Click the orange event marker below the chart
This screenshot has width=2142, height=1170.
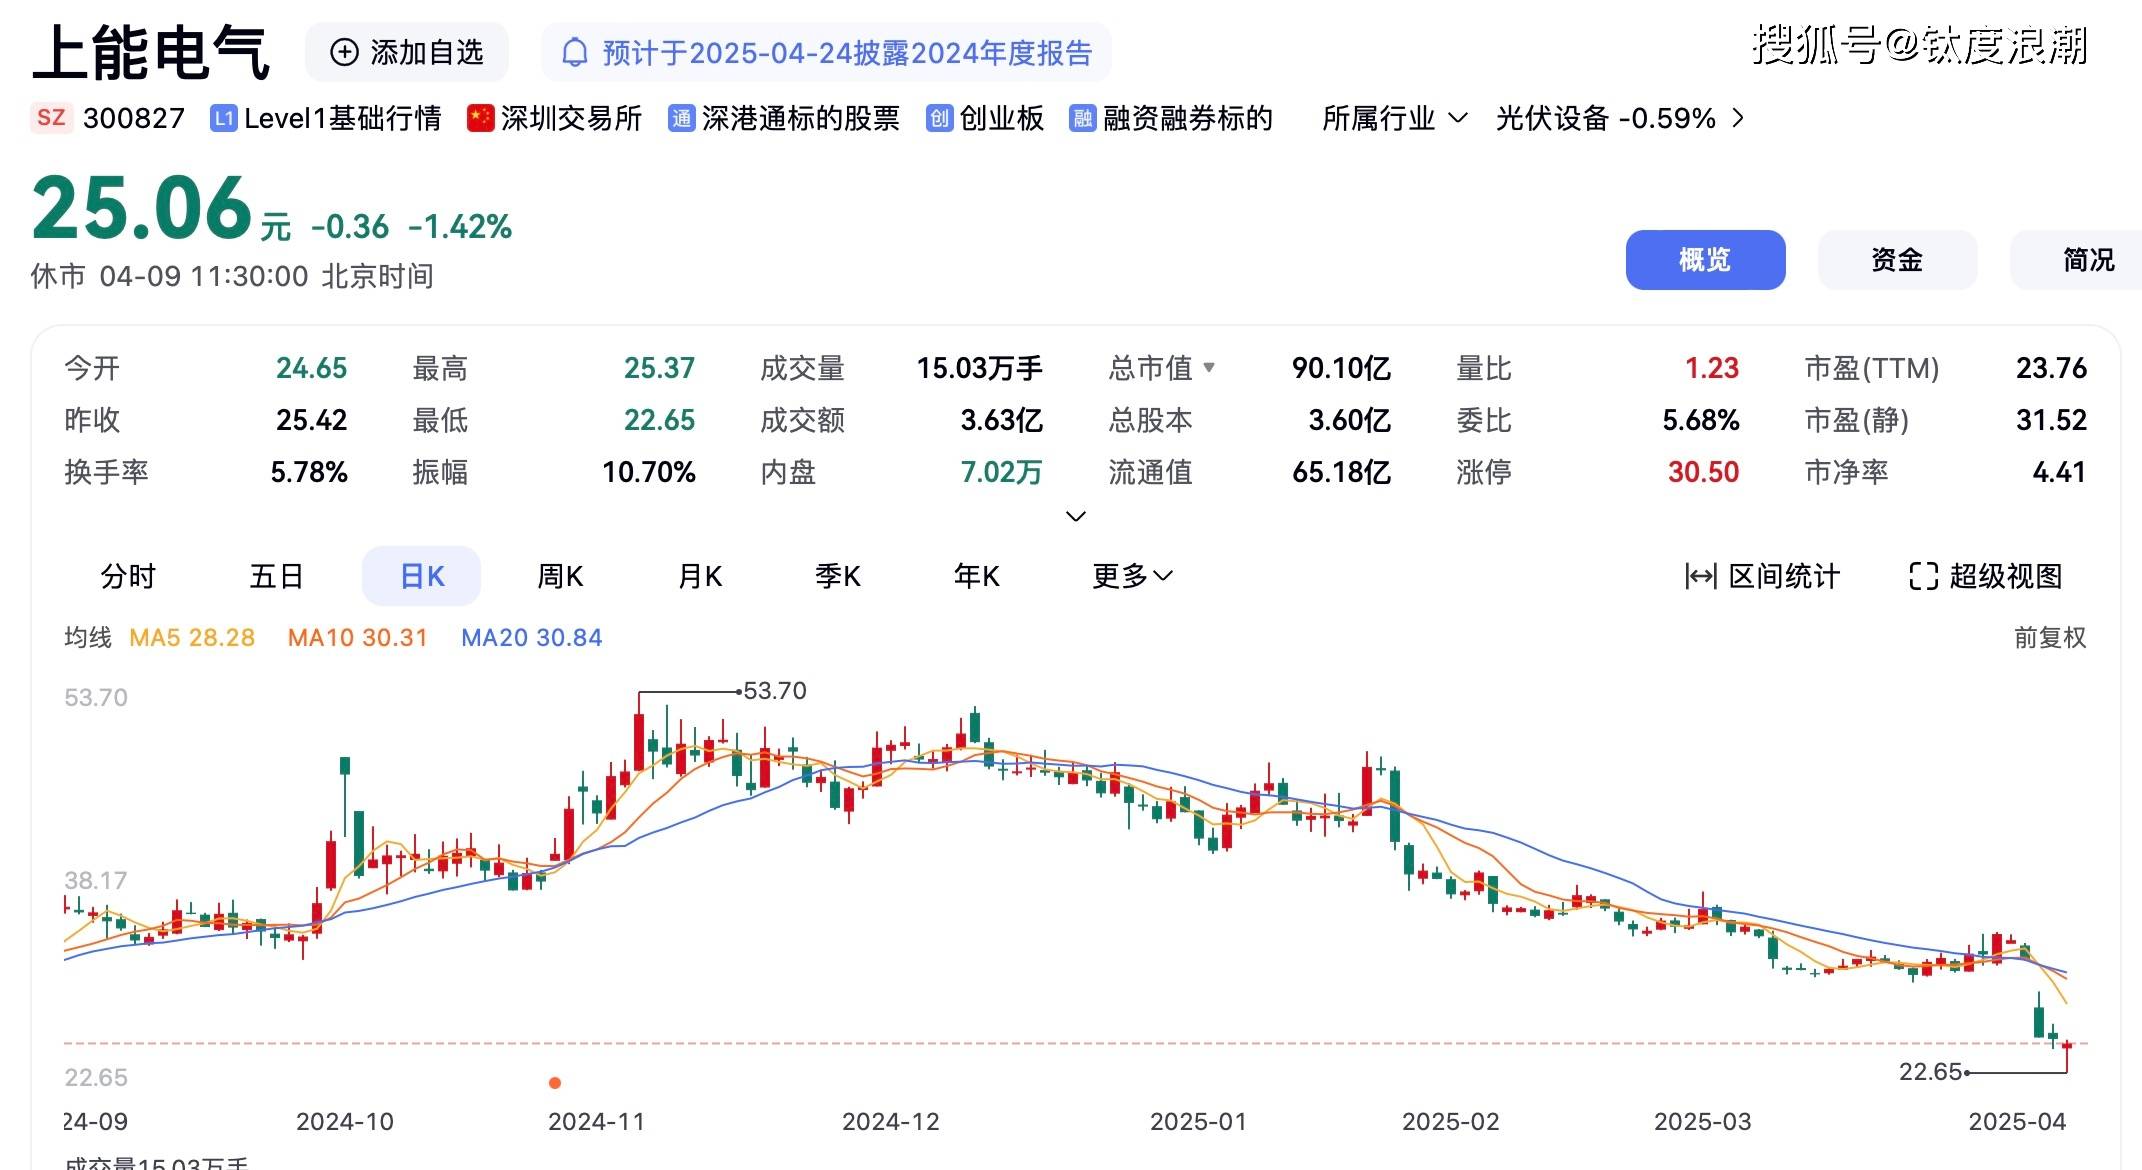[555, 1082]
